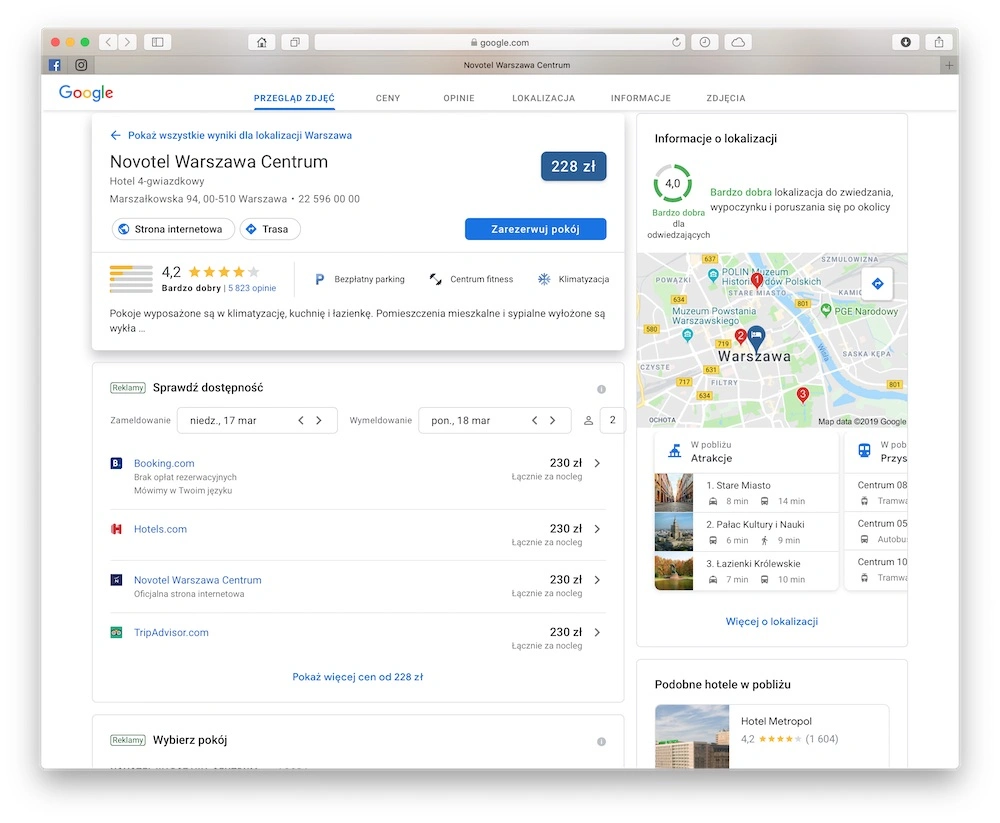Expand the TripAdvisor.com offer chevron
1000x823 pixels.
click(x=597, y=632)
